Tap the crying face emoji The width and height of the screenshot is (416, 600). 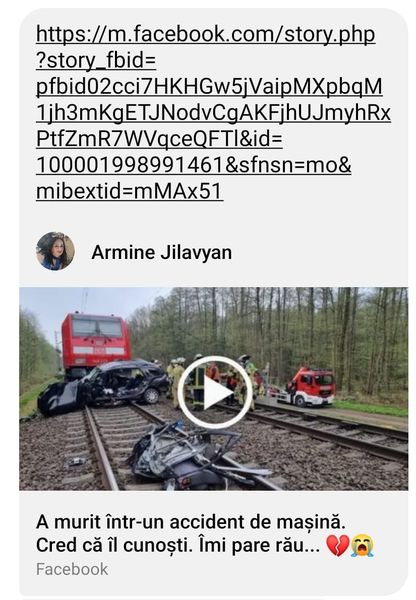click(362, 545)
